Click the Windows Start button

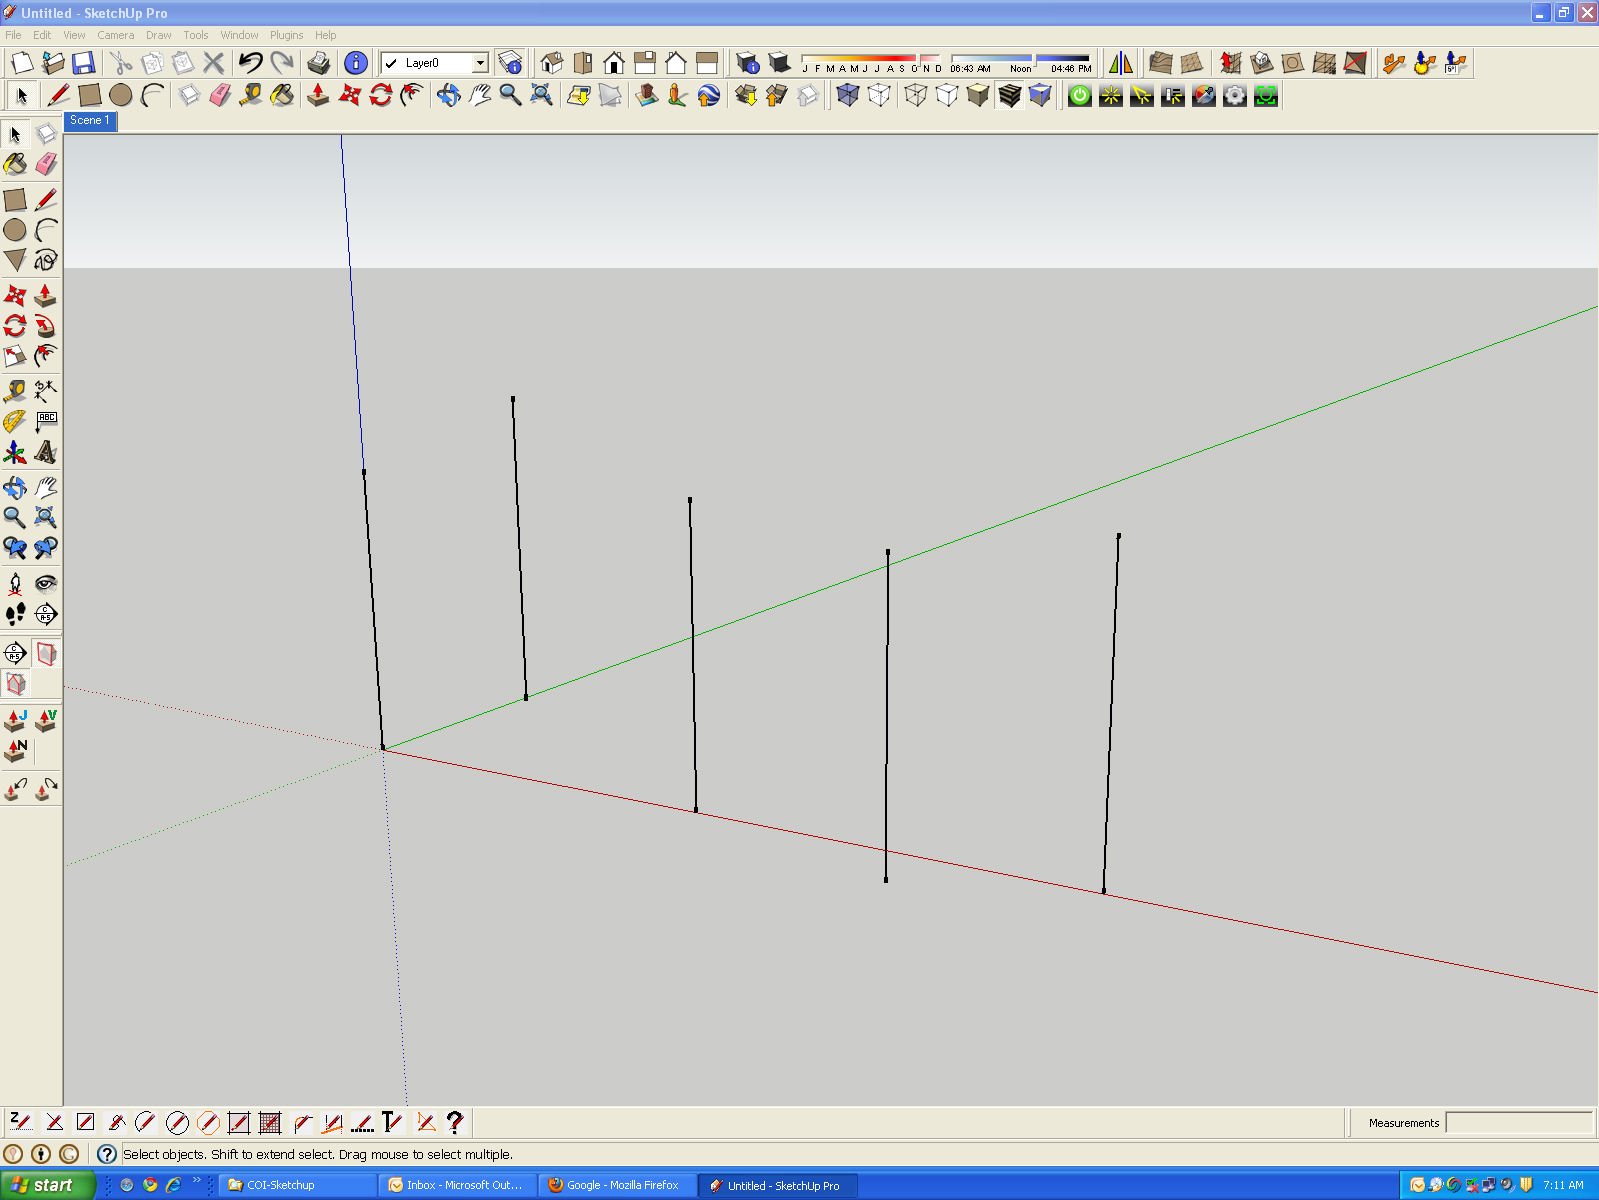click(47, 1185)
